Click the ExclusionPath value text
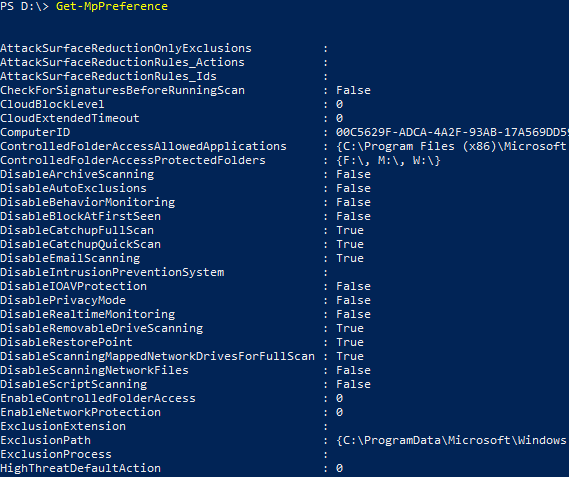 pyautogui.click(x=452, y=440)
